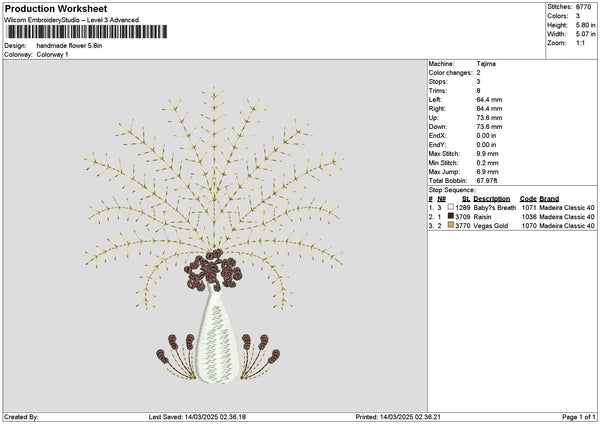
Task: Click the Vegas Gold color swatch
Action: (451, 226)
